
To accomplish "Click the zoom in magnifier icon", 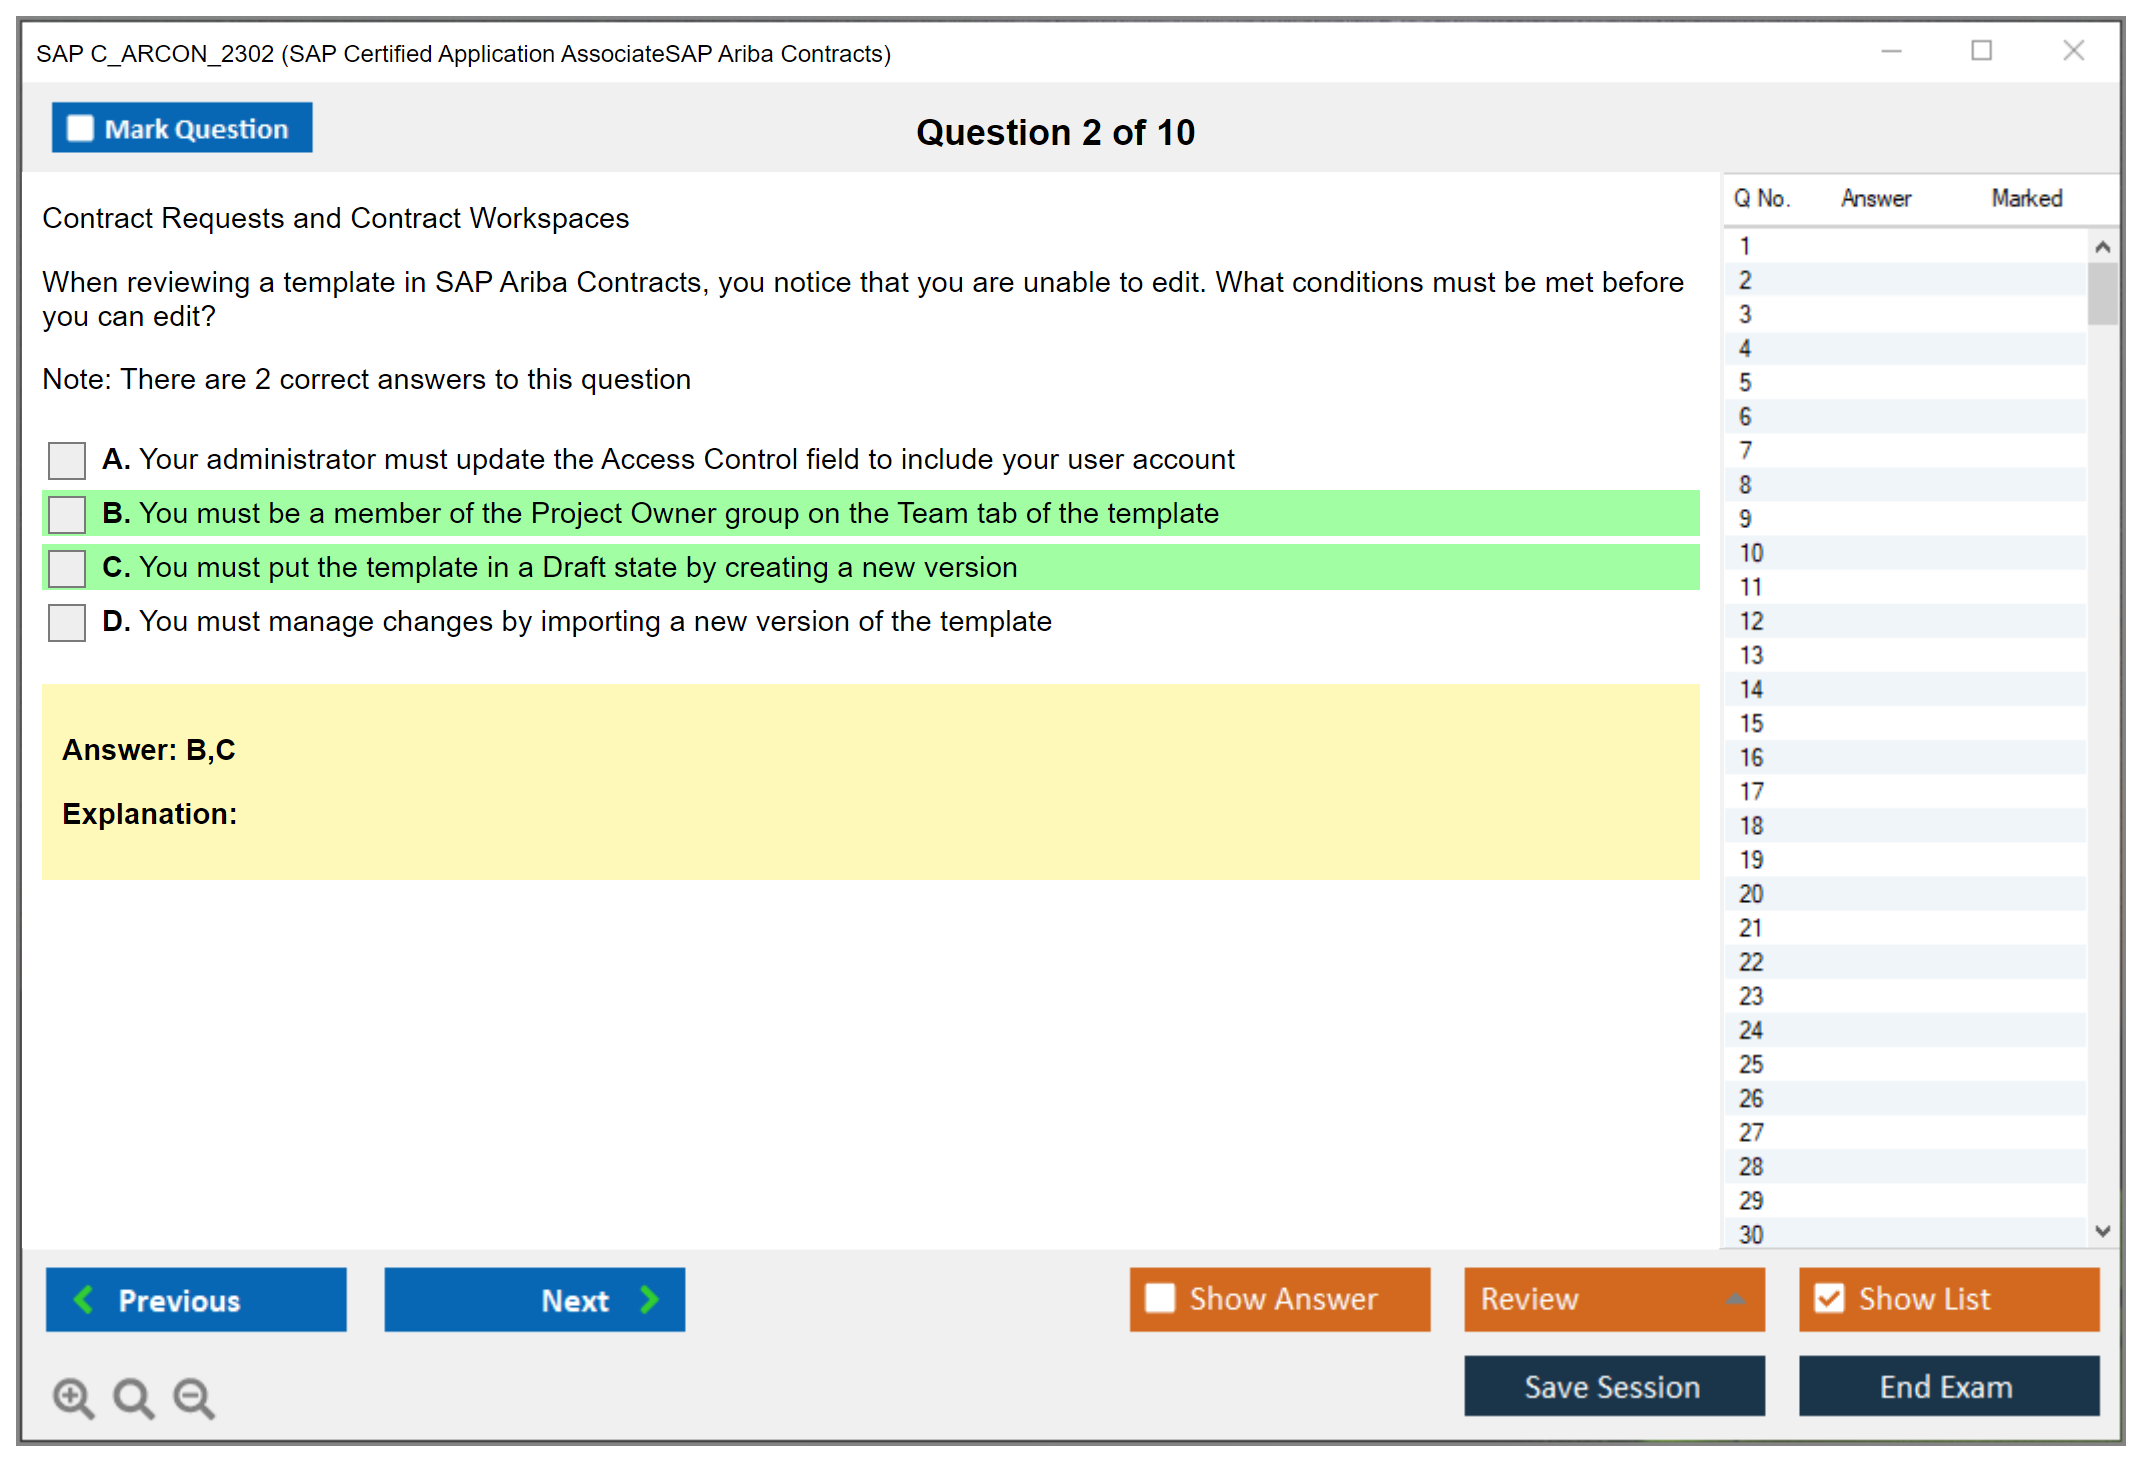I will (73, 1397).
